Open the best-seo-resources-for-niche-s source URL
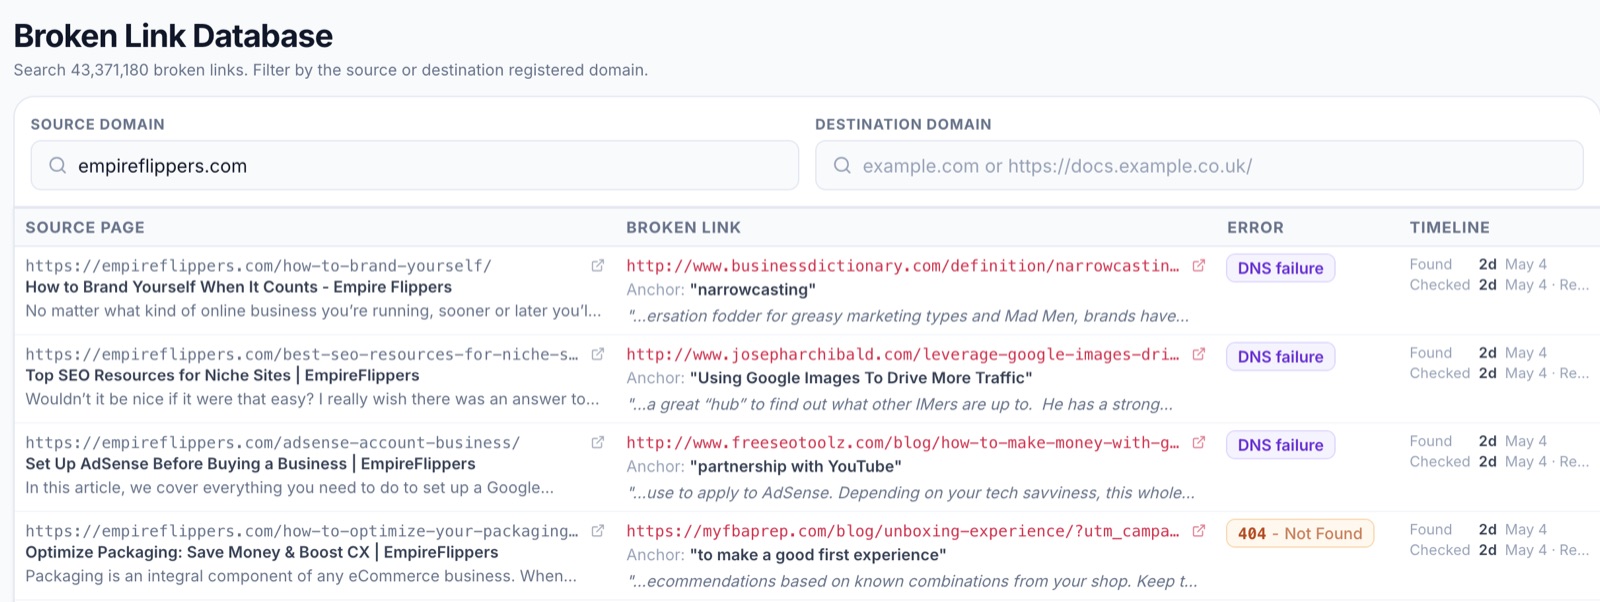The height and width of the screenshot is (602, 1600). (301, 354)
